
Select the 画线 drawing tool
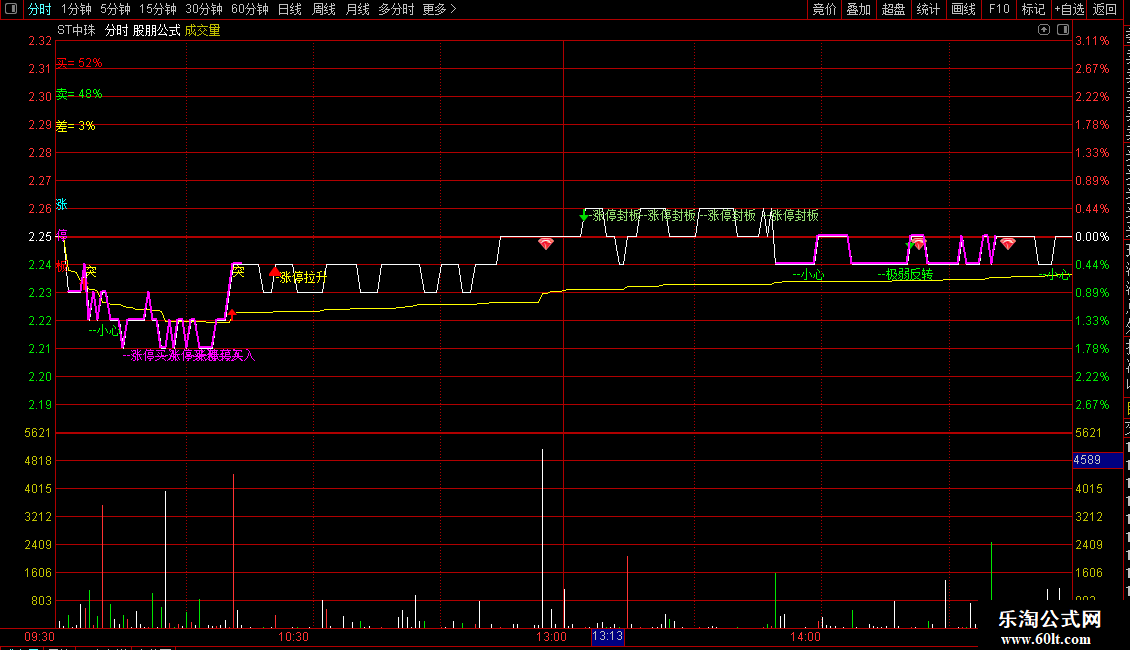pos(964,9)
